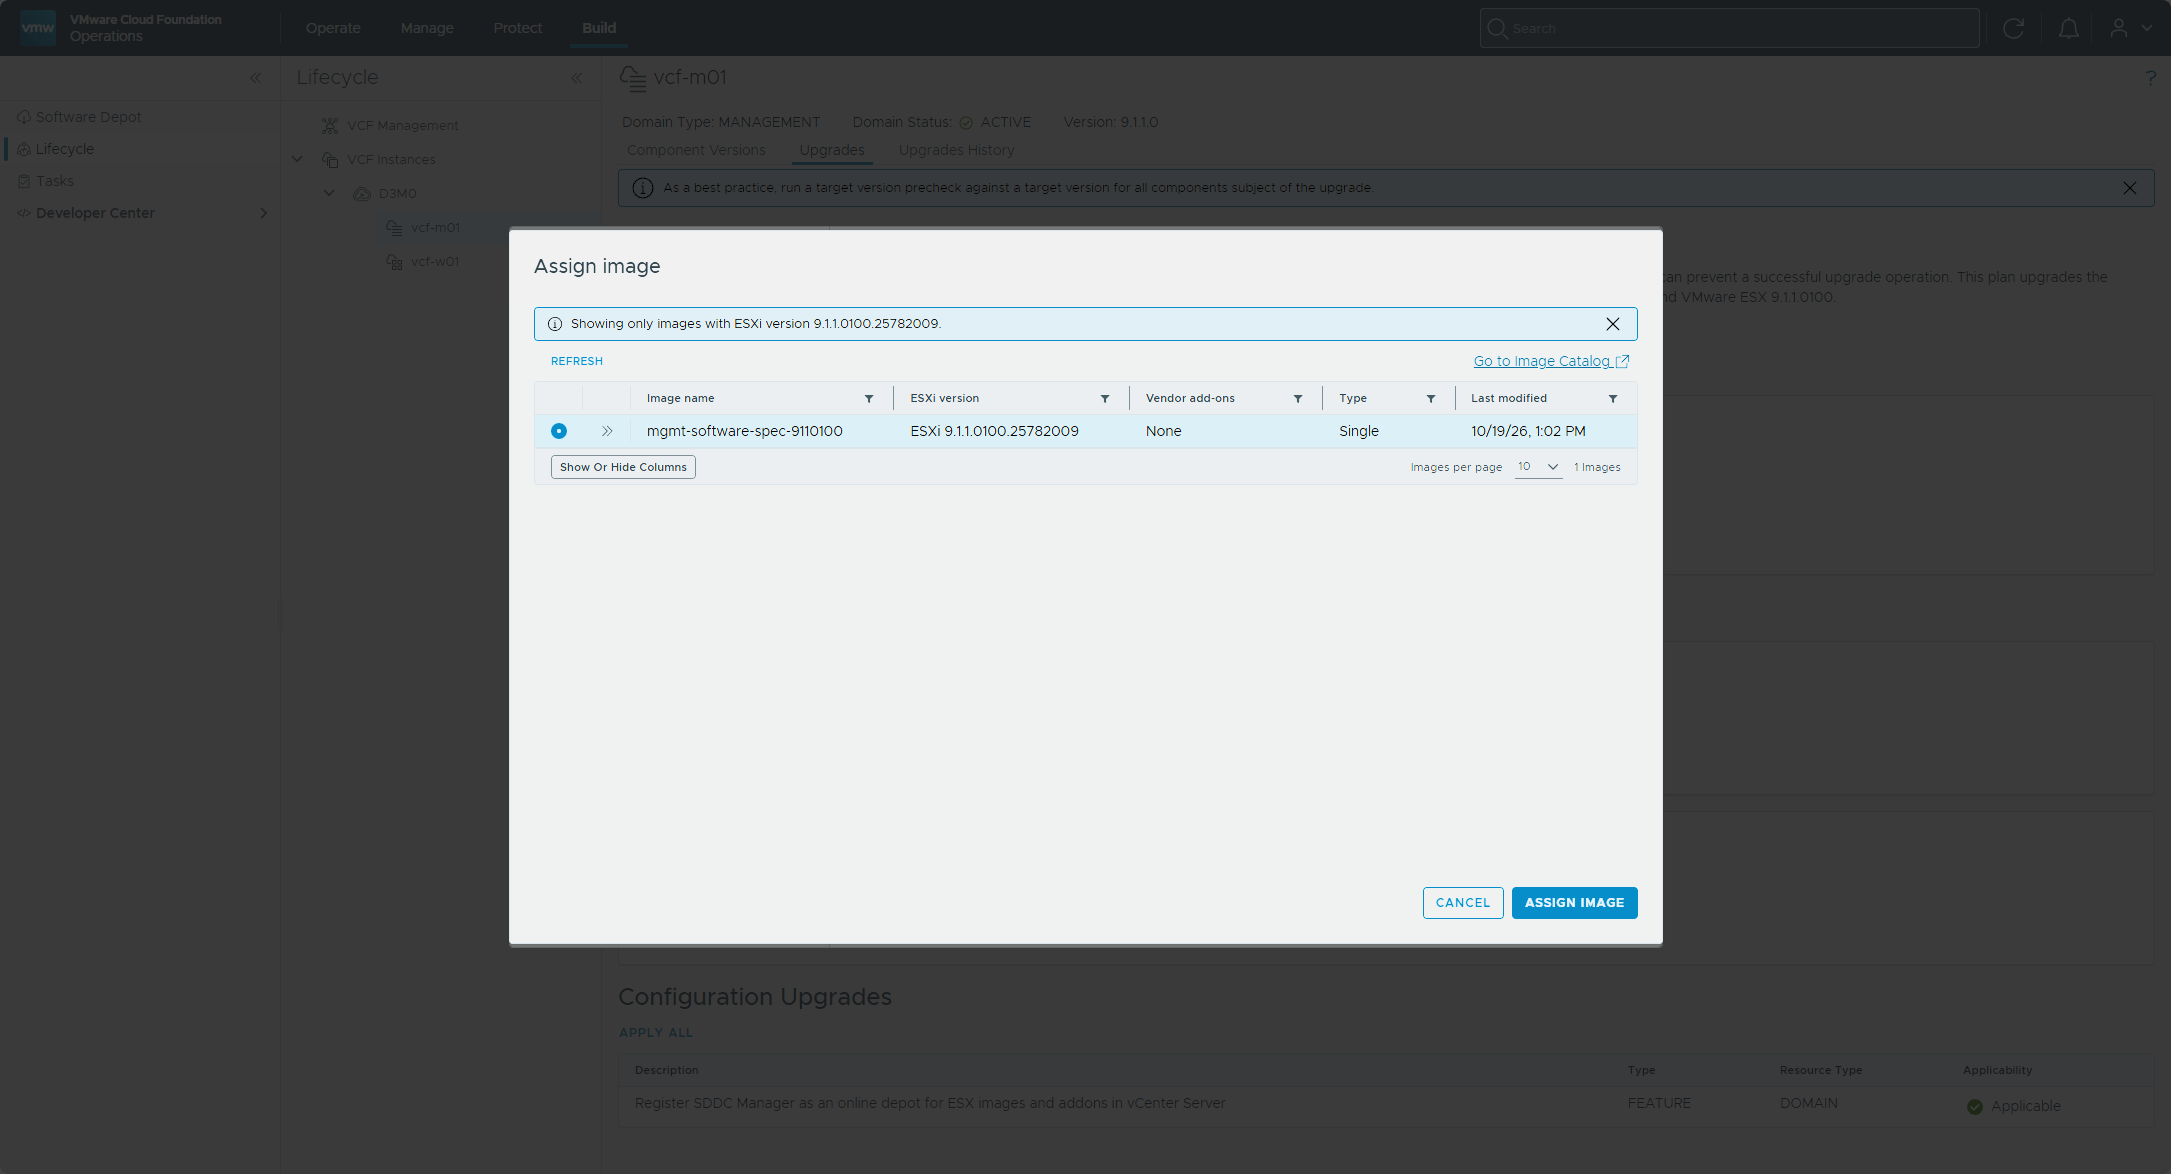The image size is (2171, 1174).
Task: Dismiss the ESXi version info banner in dialog
Action: click(1613, 324)
